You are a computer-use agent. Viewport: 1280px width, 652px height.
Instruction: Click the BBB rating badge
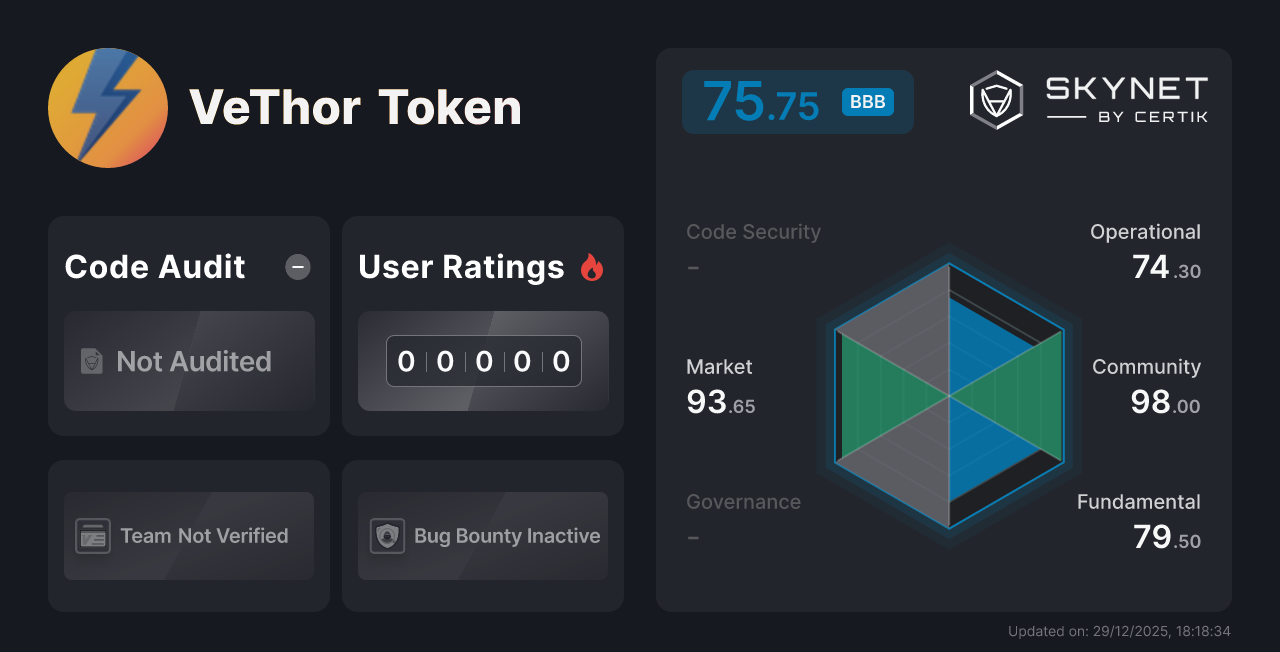click(x=868, y=101)
